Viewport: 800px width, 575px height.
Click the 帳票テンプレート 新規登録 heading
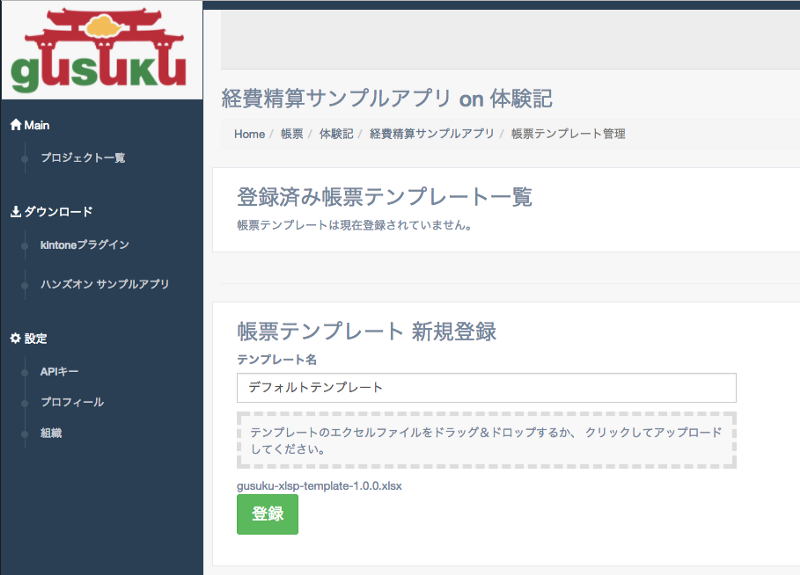366,332
